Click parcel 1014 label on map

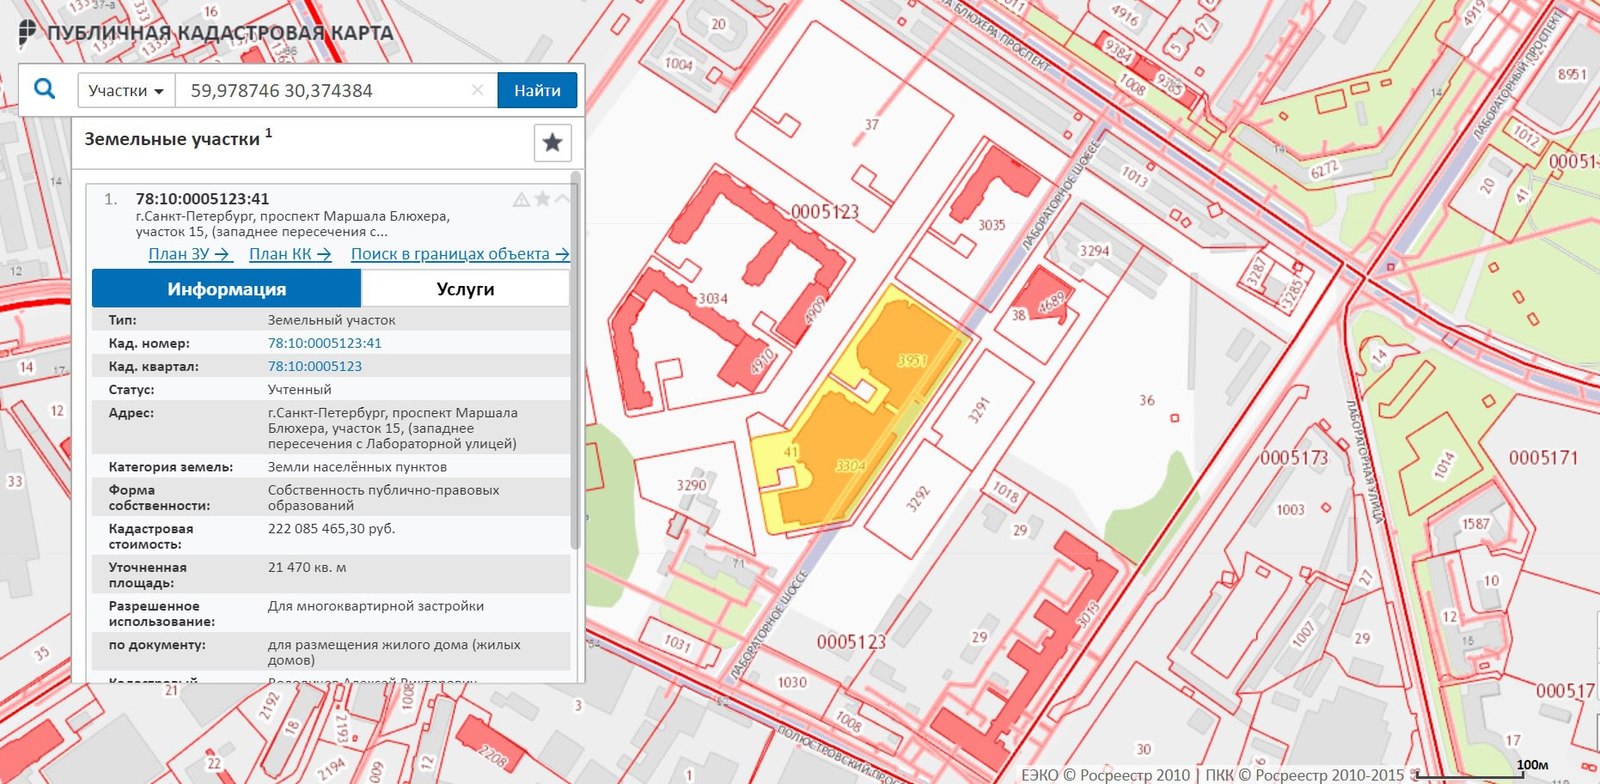[x=1443, y=465]
